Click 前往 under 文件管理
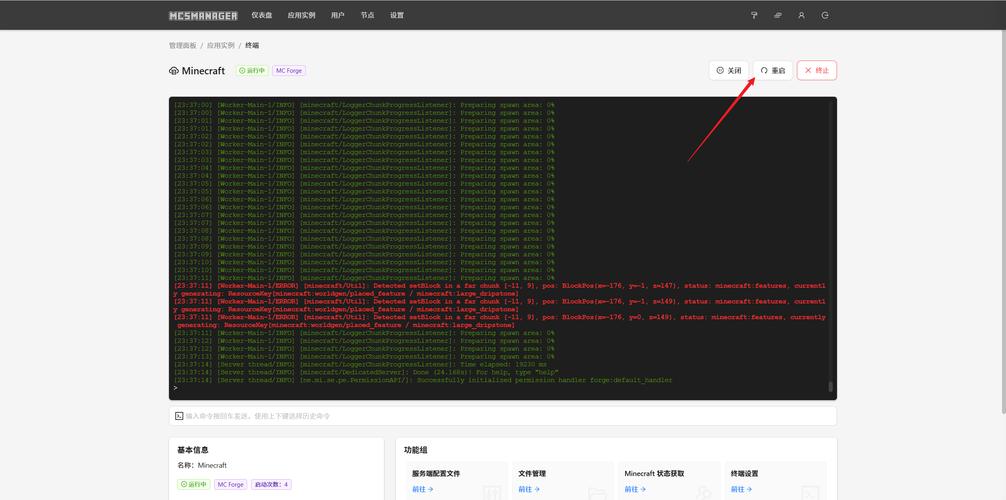 coord(529,490)
